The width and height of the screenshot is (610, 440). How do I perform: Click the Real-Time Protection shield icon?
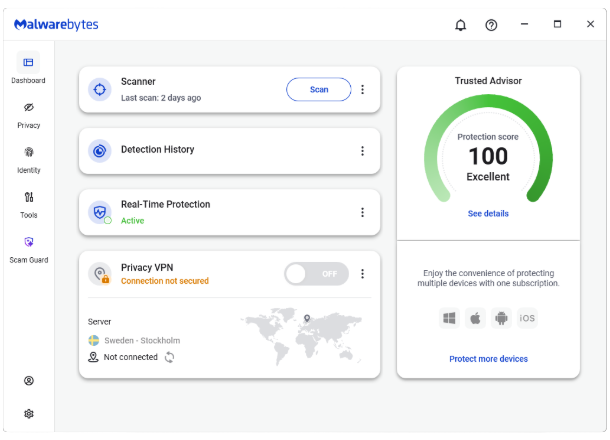coord(100,212)
